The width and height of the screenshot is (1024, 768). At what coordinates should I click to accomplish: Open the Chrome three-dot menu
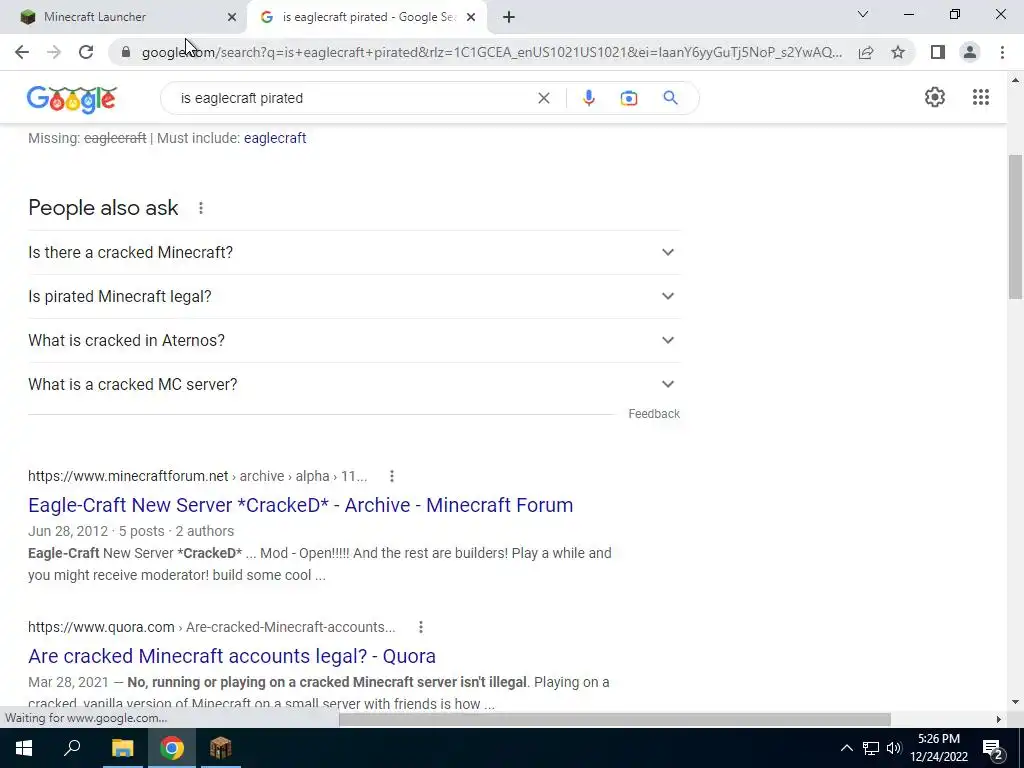(1002, 52)
